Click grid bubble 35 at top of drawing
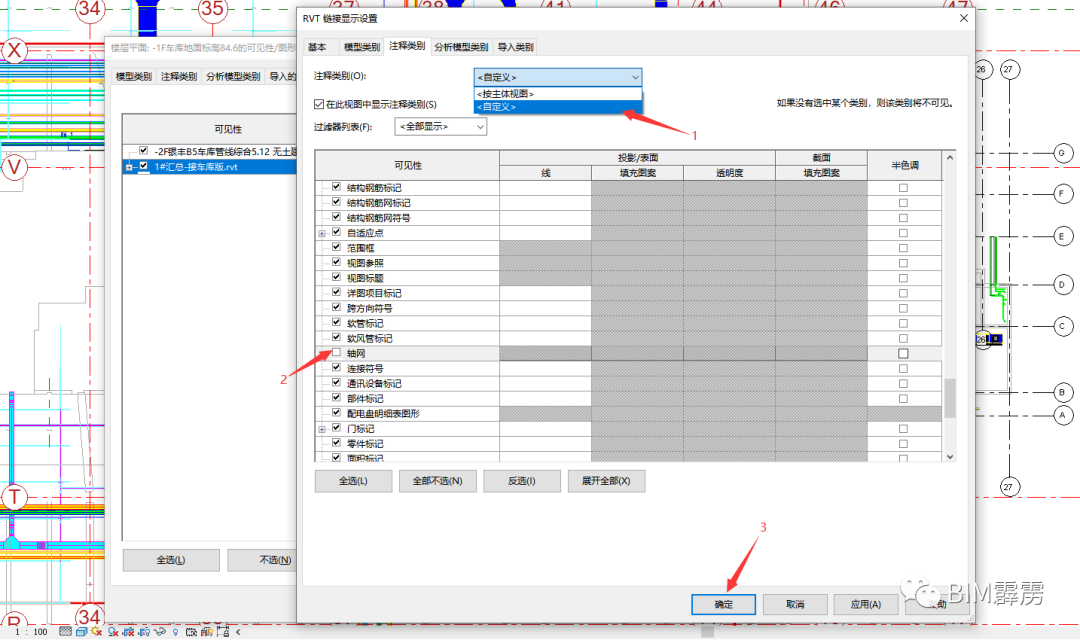1080x640 pixels. 212,10
